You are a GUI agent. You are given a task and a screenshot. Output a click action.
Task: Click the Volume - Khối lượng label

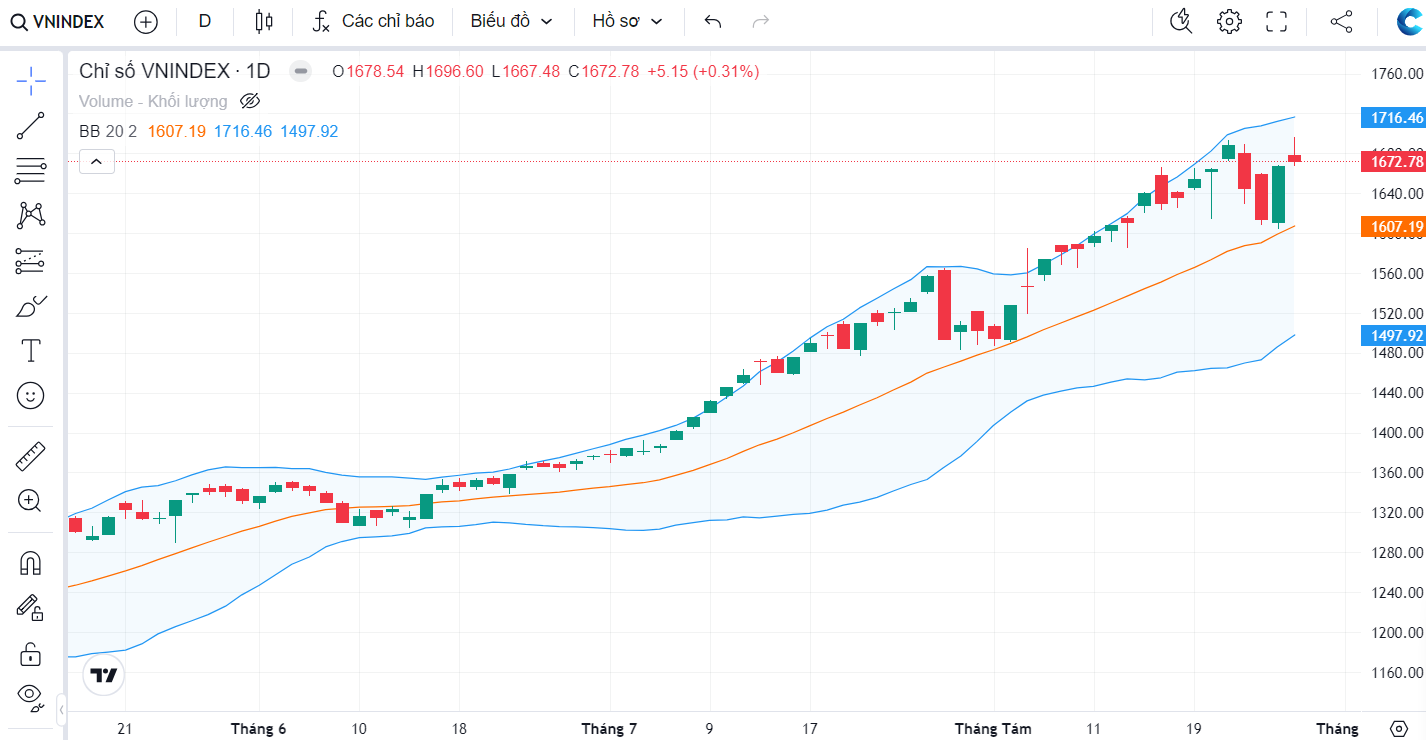click(x=153, y=101)
